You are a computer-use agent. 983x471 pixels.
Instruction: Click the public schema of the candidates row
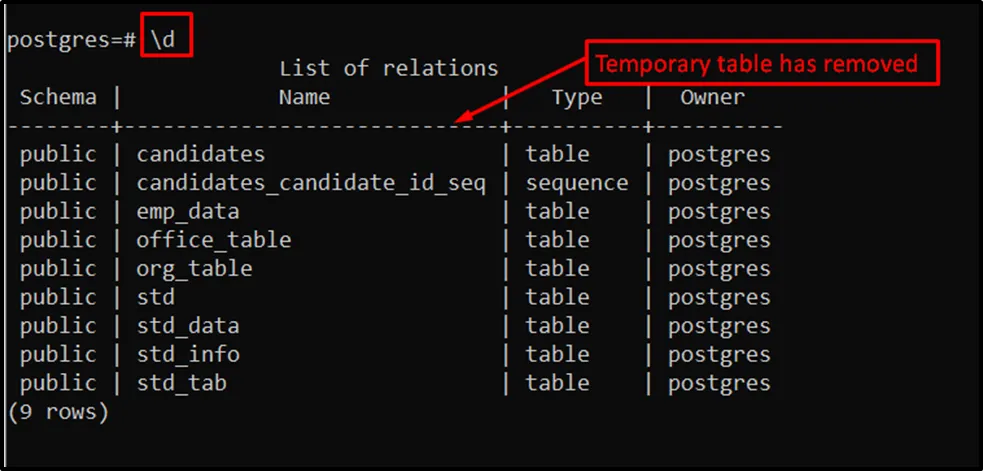(x=58, y=154)
